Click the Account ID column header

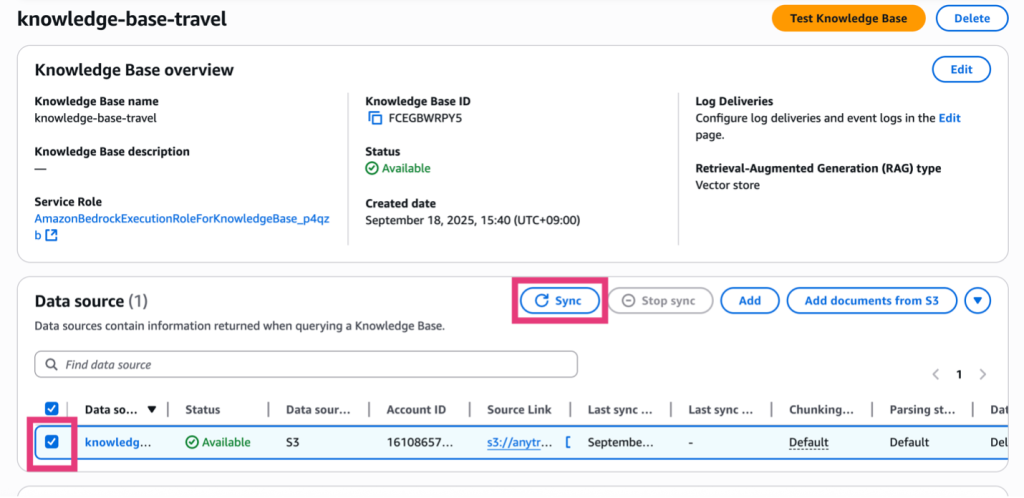click(x=416, y=410)
